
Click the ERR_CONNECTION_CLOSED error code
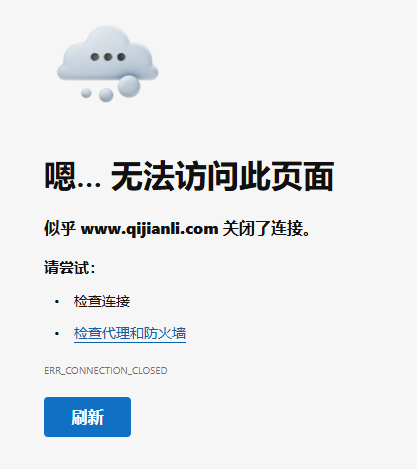[x=106, y=371]
